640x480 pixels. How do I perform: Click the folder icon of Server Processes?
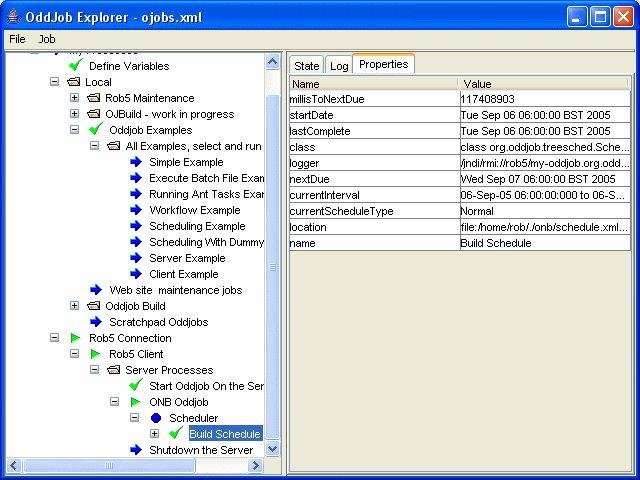pyautogui.click(x=113, y=370)
